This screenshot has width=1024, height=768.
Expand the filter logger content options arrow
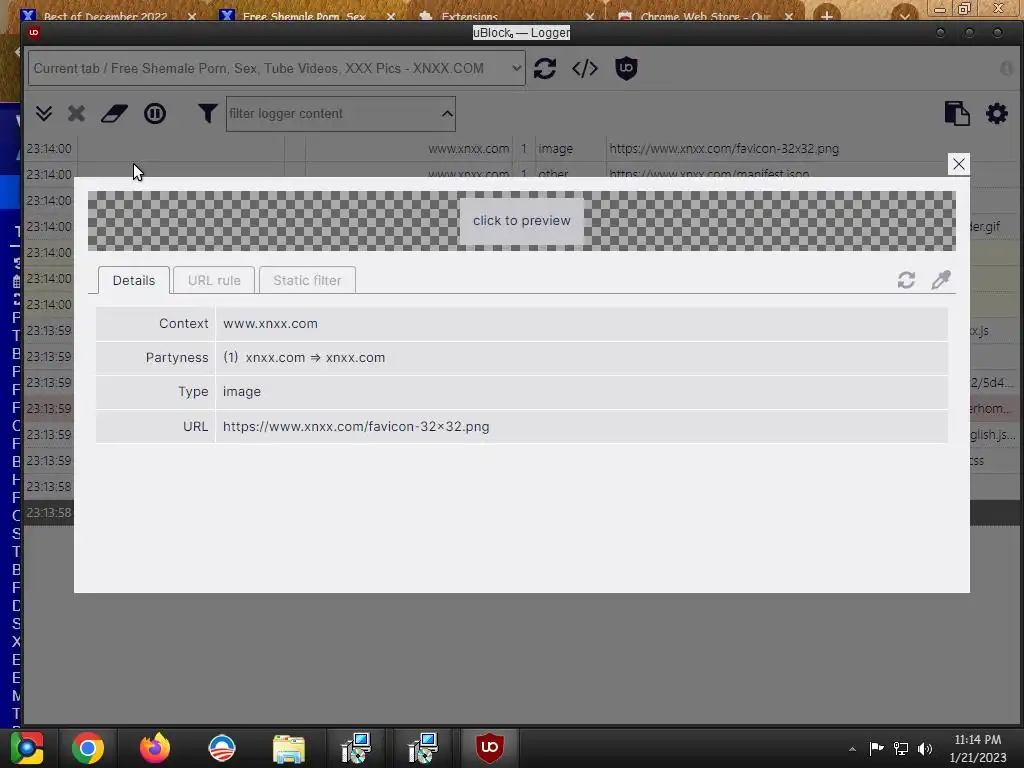click(x=447, y=114)
